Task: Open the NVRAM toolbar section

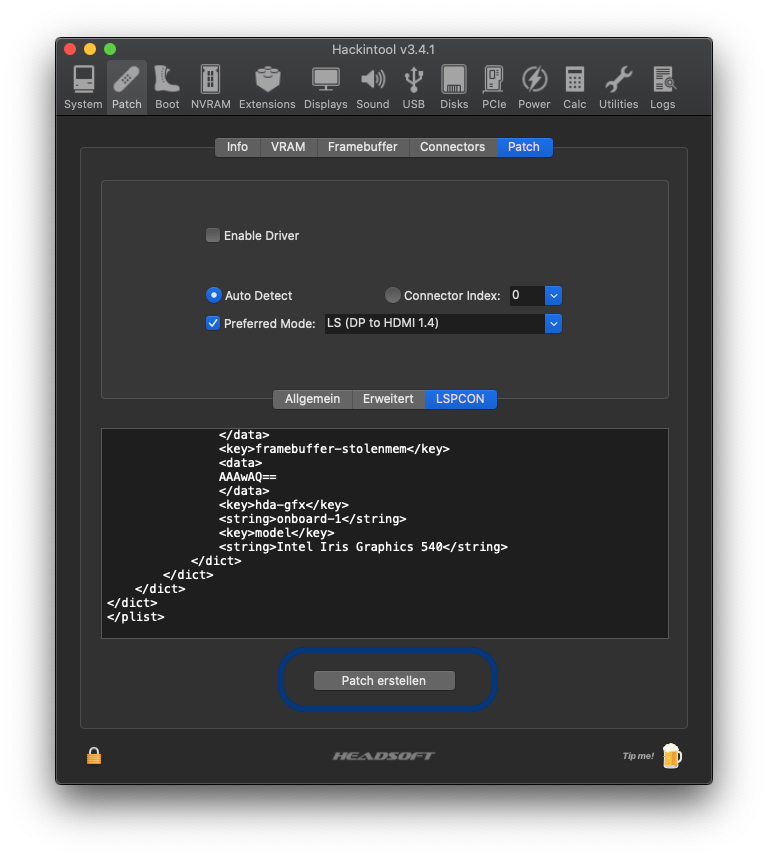Action: [x=211, y=88]
